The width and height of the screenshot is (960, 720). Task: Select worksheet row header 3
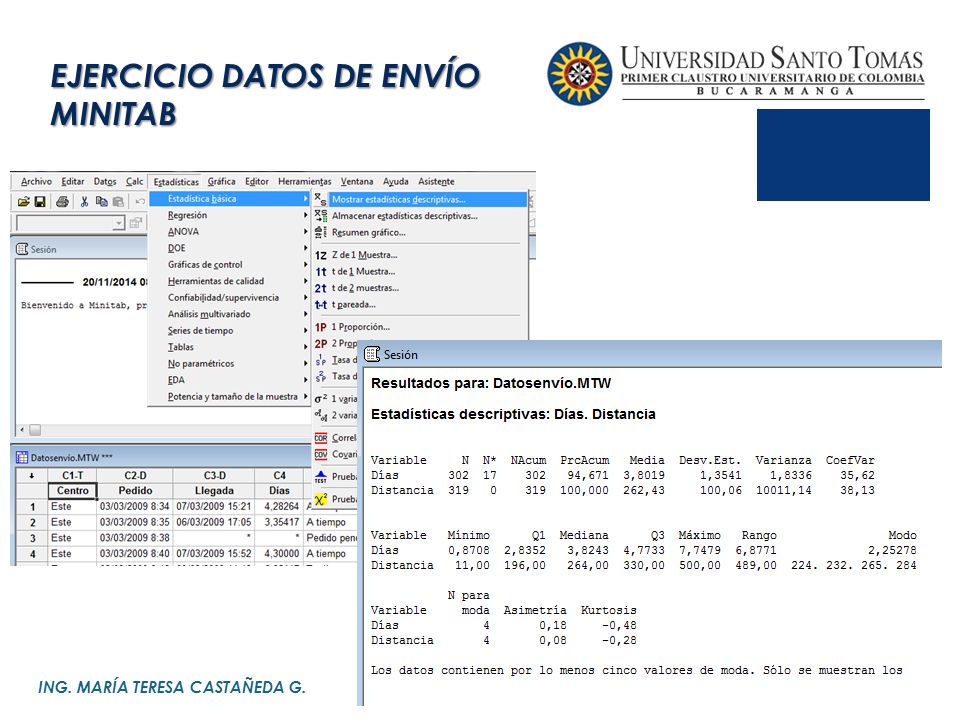[x=32, y=538]
